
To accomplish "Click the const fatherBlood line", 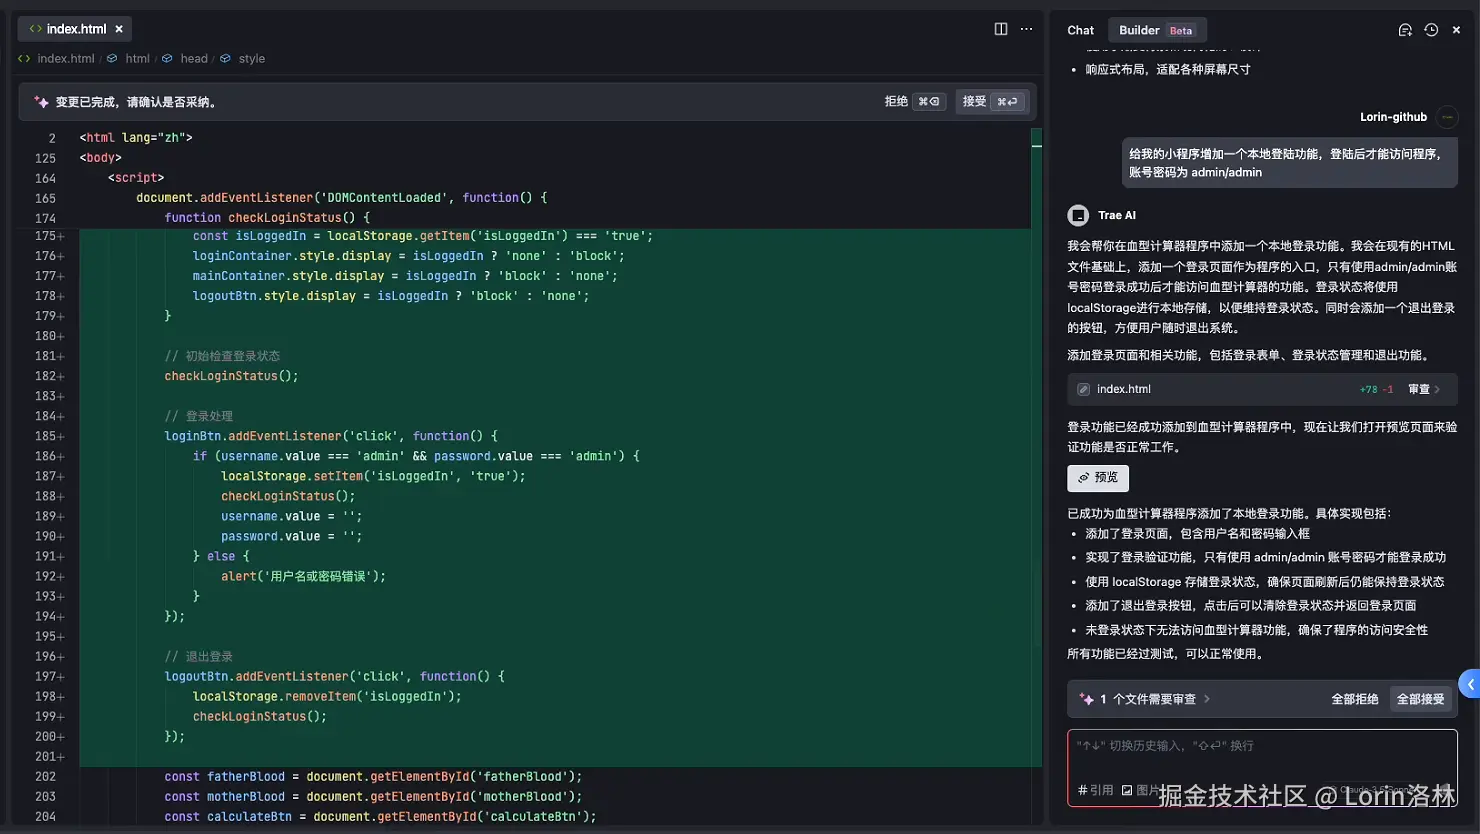I will tap(373, 776).
